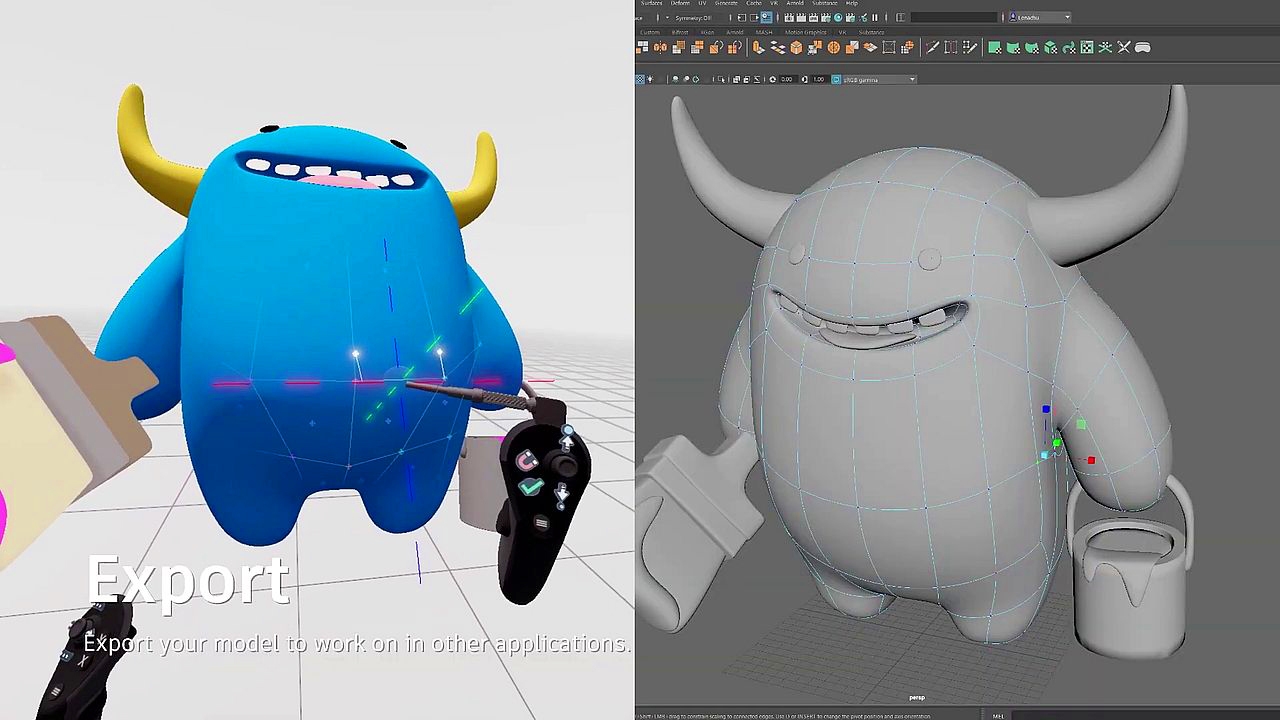Toggle the highlighted render view button in status line
1280x720 pixels.
coord(766,17)
